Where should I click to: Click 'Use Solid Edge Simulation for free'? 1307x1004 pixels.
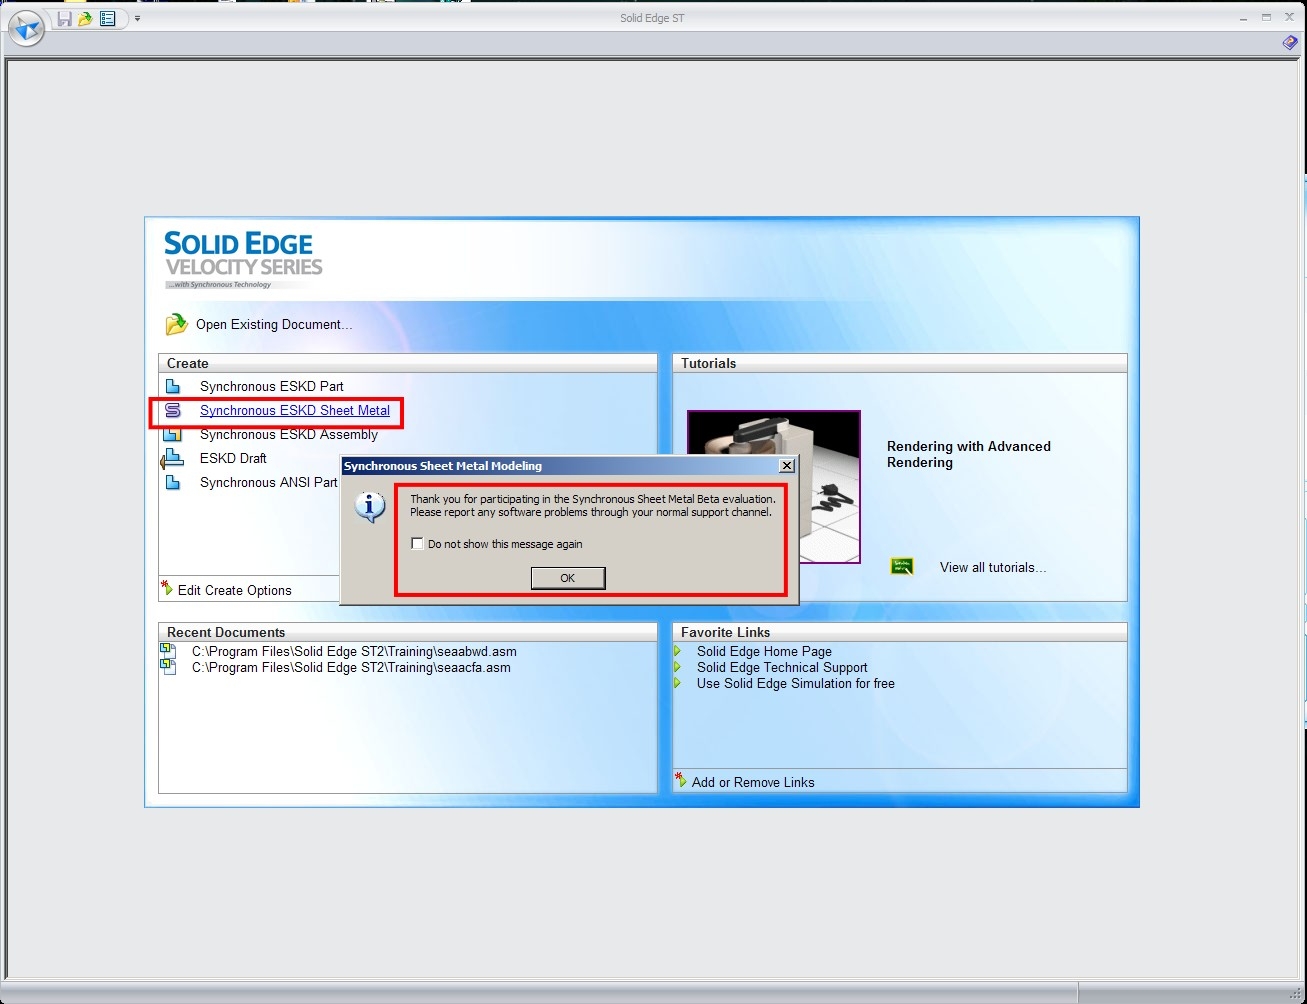point(796,683)
